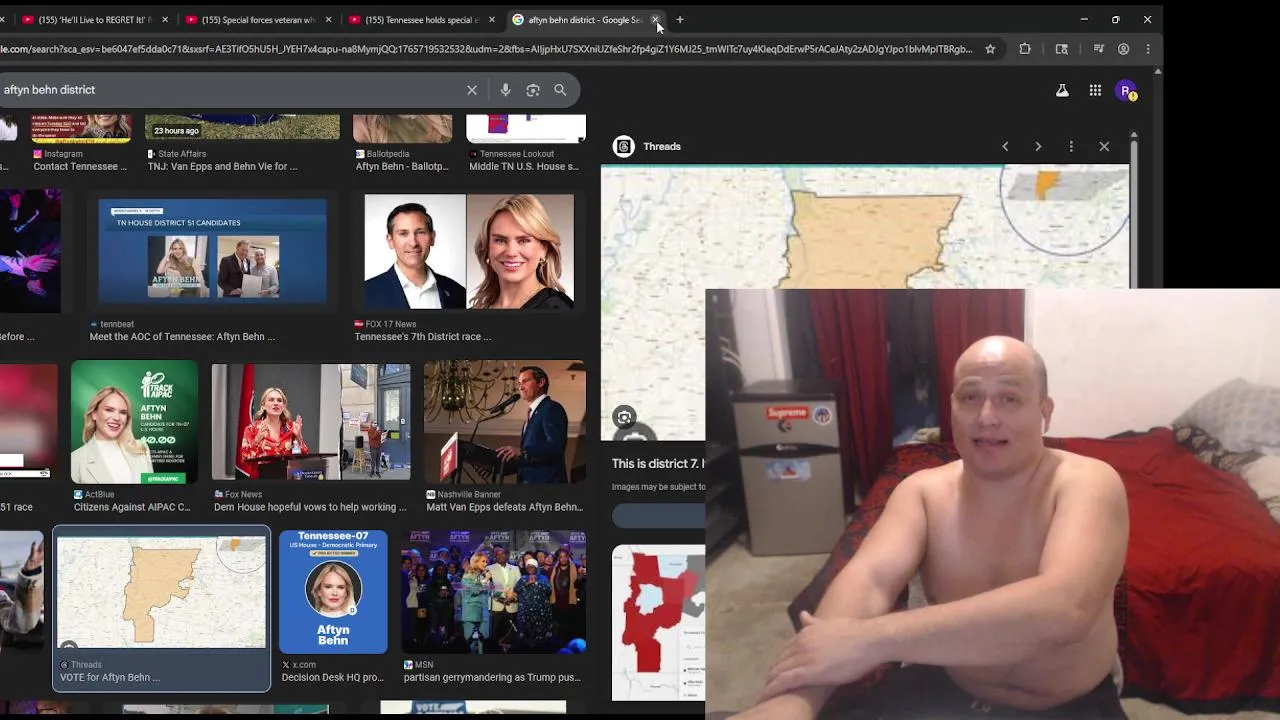This screenshot has width=1280, height=720.
Task: Clear the search box text with X
Action: click(x=472, y=90)
